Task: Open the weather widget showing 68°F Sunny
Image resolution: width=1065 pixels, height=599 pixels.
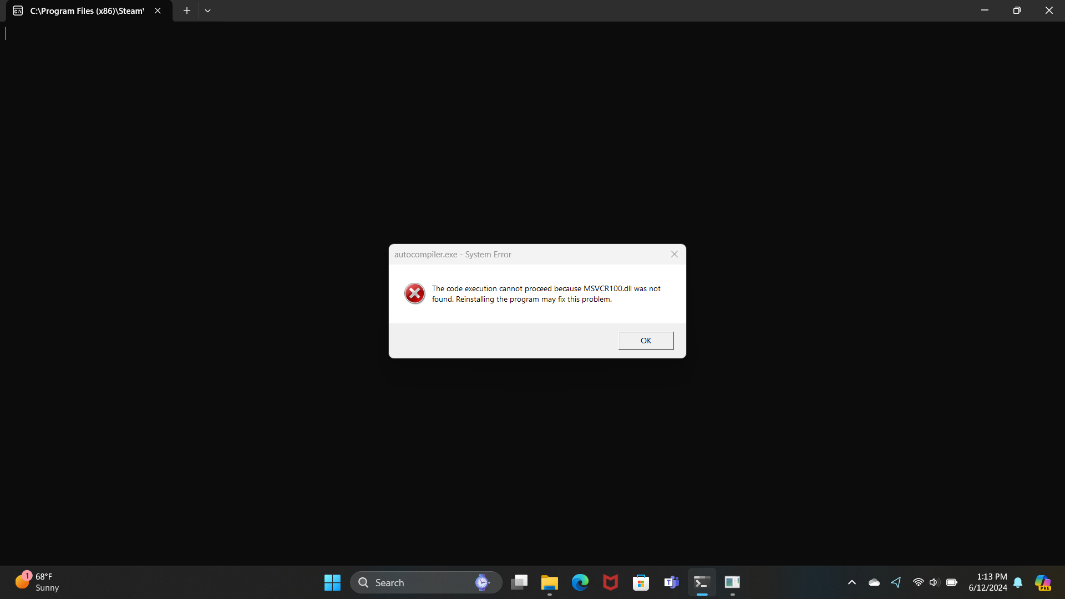Action: [38, 582]
